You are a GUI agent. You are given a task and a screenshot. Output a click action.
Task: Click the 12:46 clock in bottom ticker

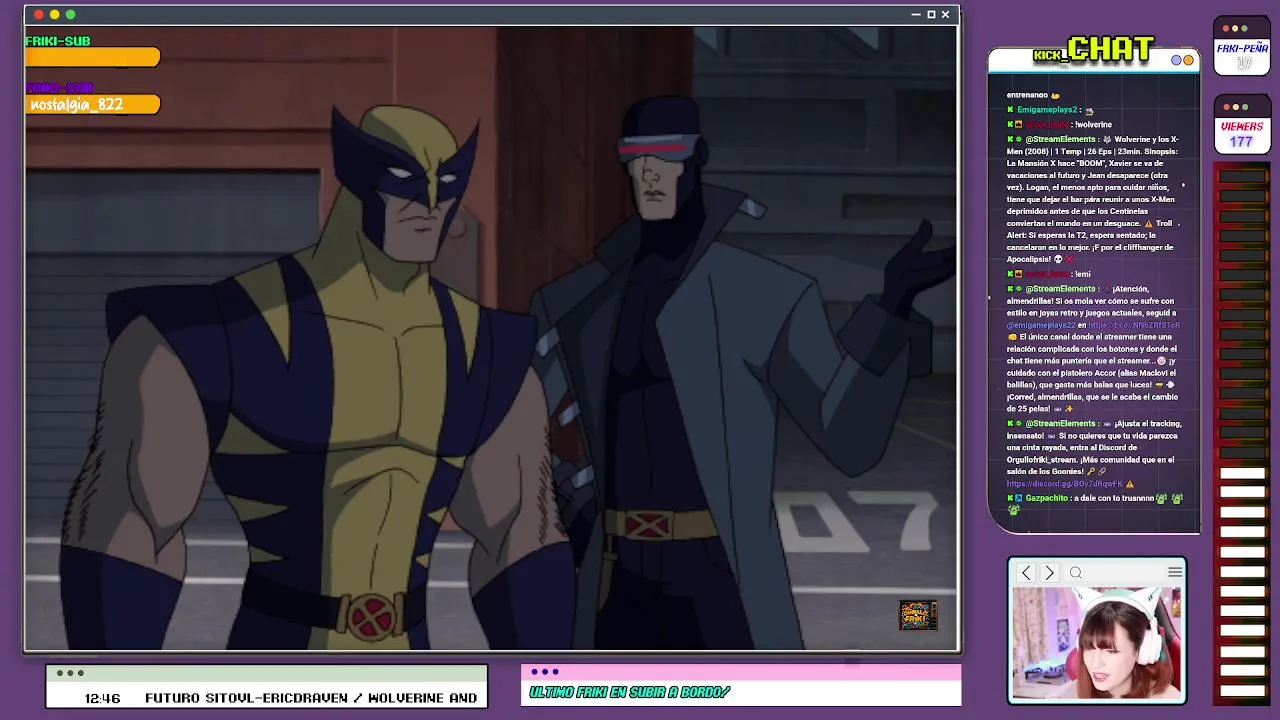tap(102, 698)
